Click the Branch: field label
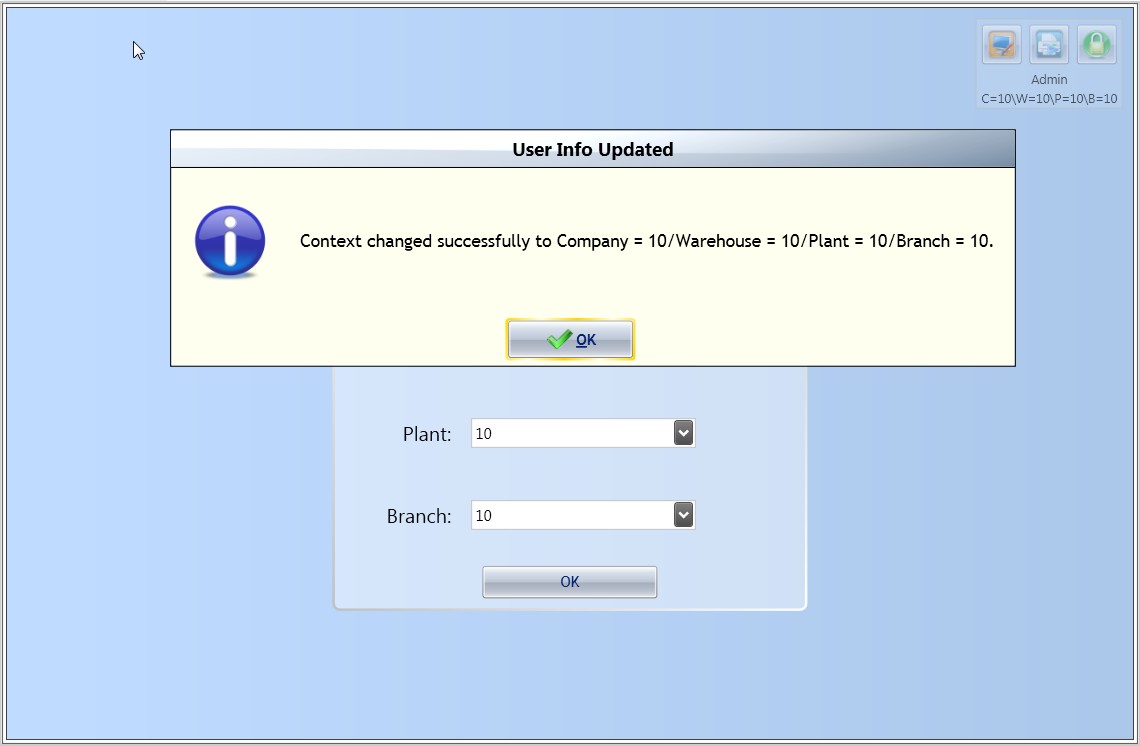1140x746 pixels. coord(419,517)
